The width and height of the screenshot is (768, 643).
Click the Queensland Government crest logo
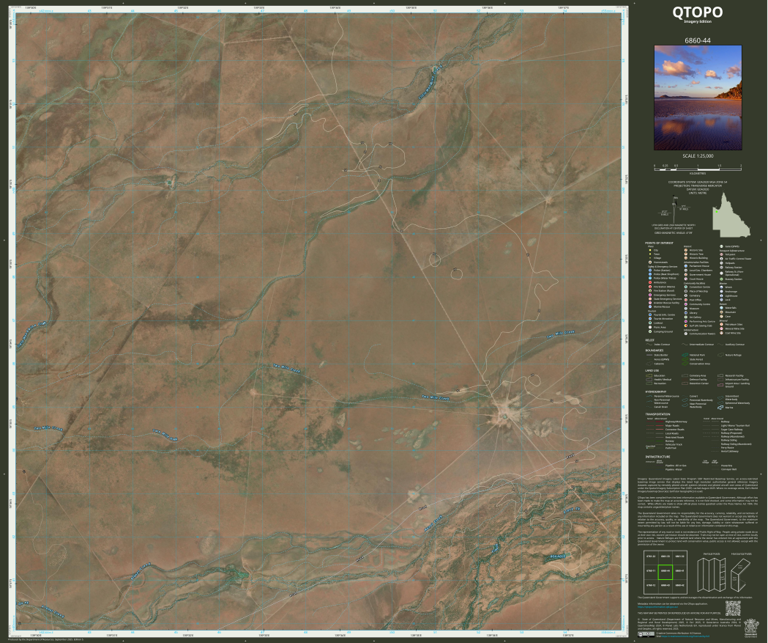coord(751,628)
